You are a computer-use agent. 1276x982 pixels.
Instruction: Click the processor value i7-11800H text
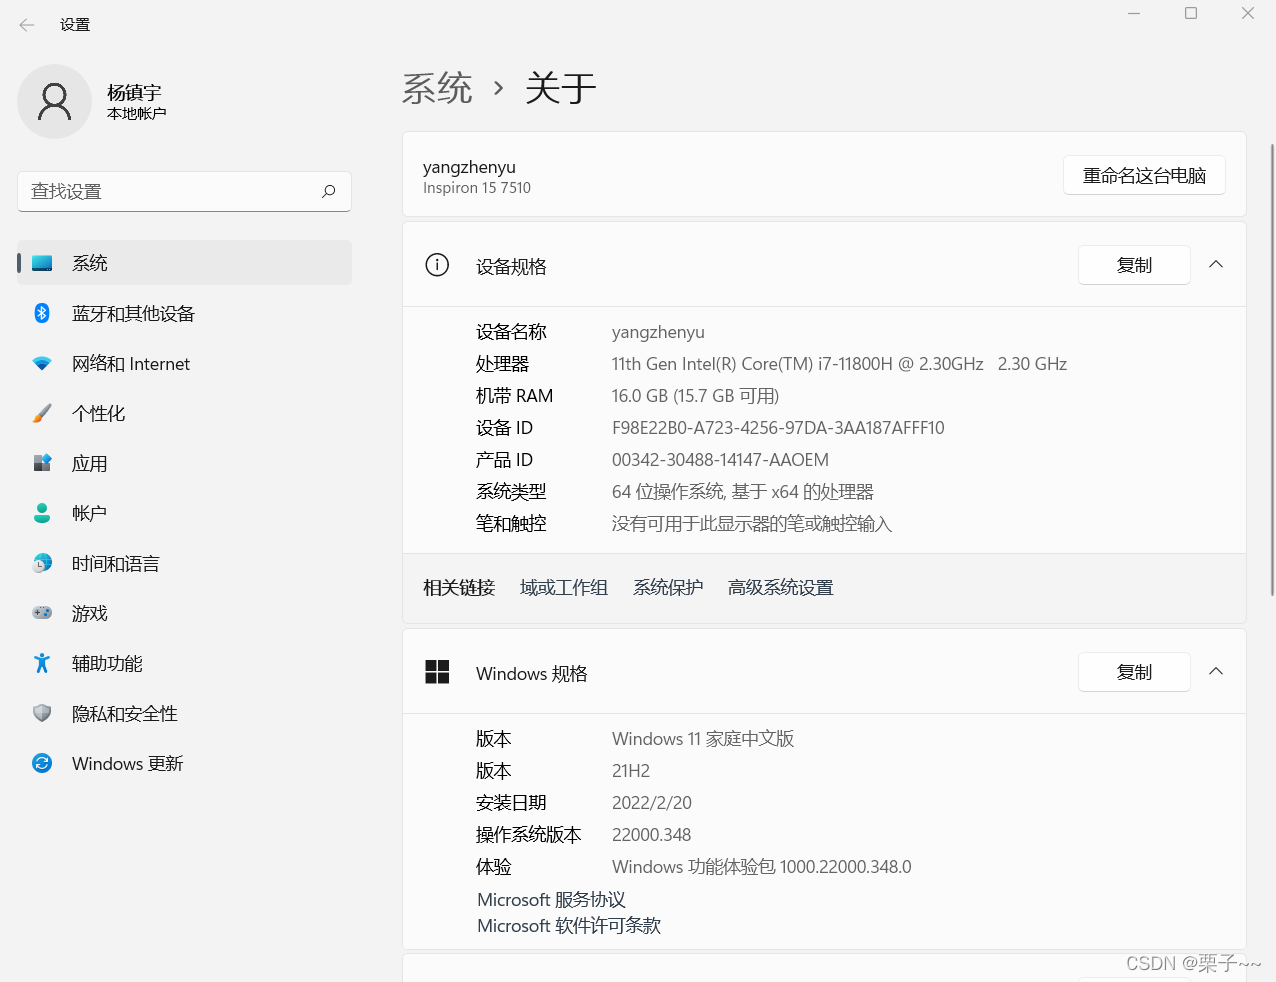[839, 364]
